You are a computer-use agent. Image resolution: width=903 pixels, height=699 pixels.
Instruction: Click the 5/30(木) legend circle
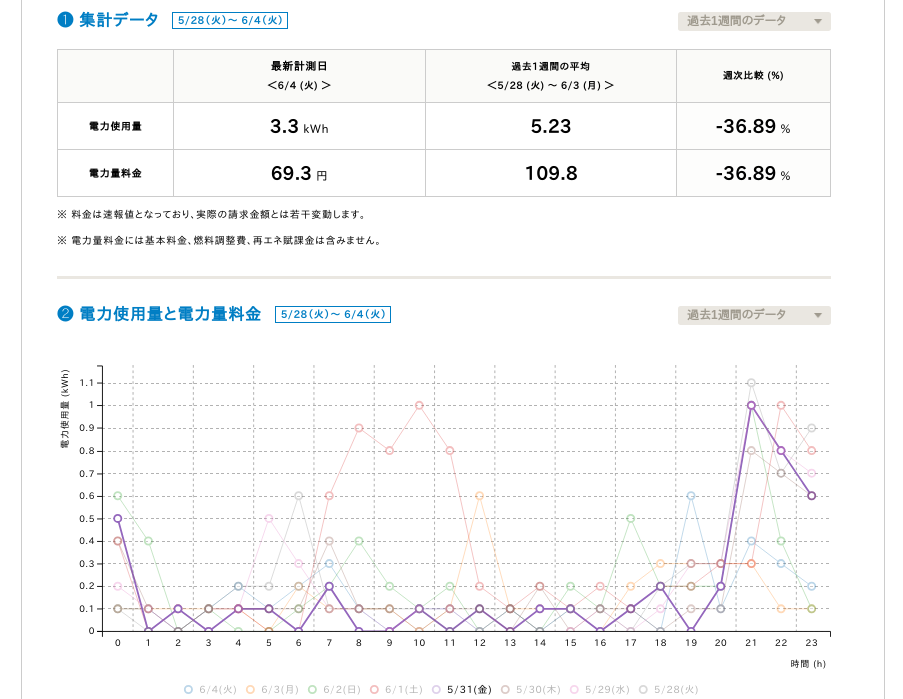[508, 689]
